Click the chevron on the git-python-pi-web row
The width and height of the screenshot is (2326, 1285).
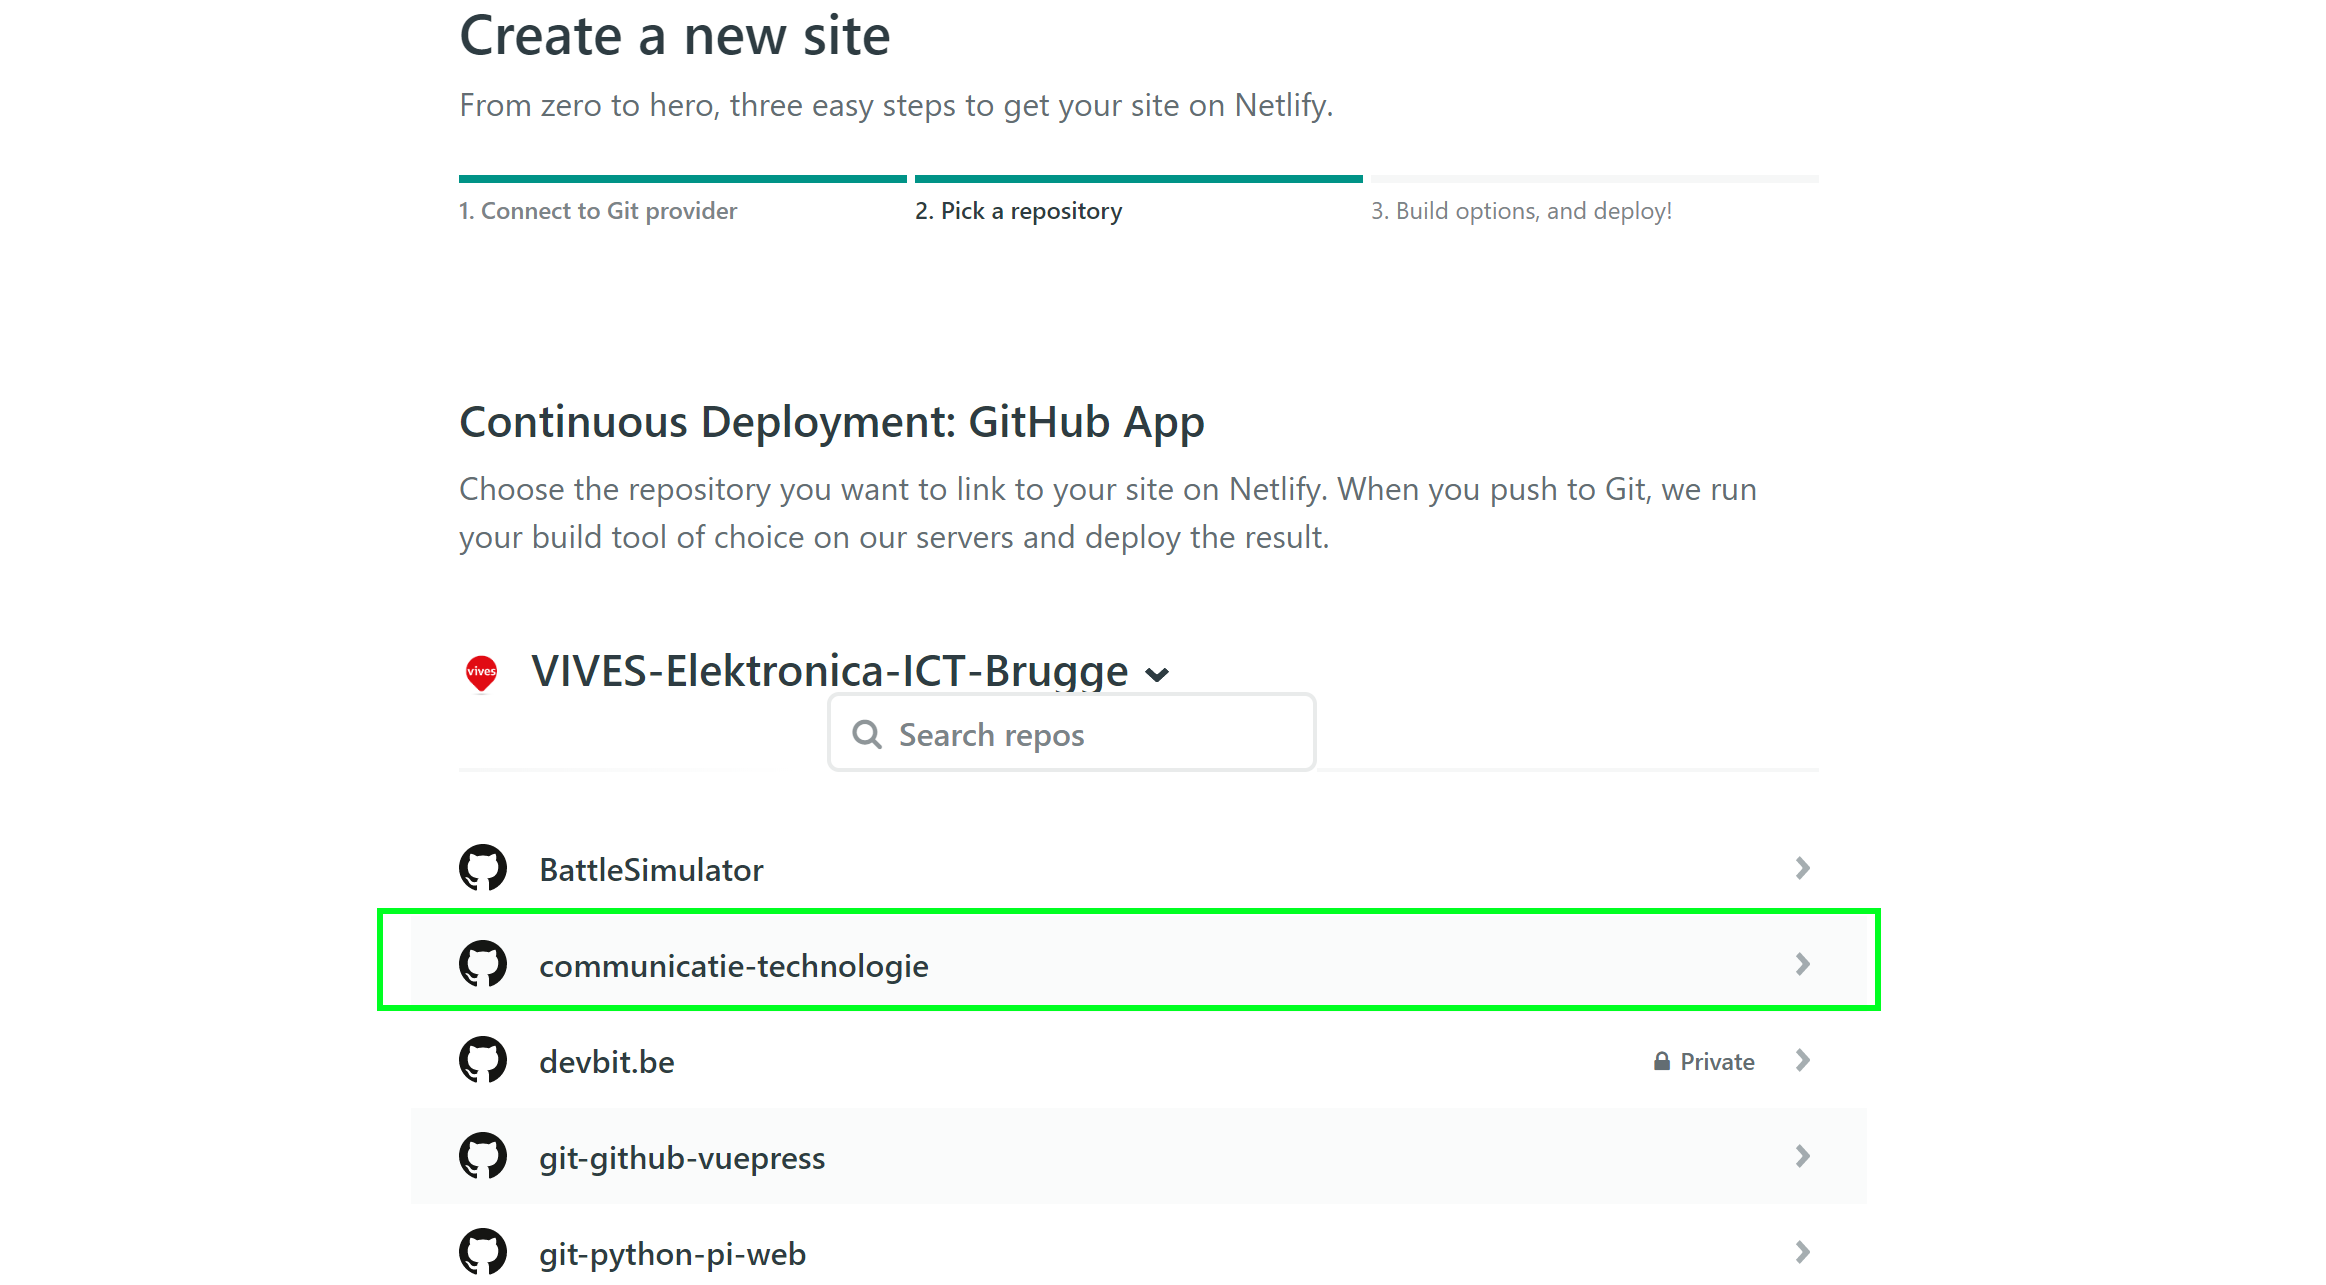[1802, 1252]
